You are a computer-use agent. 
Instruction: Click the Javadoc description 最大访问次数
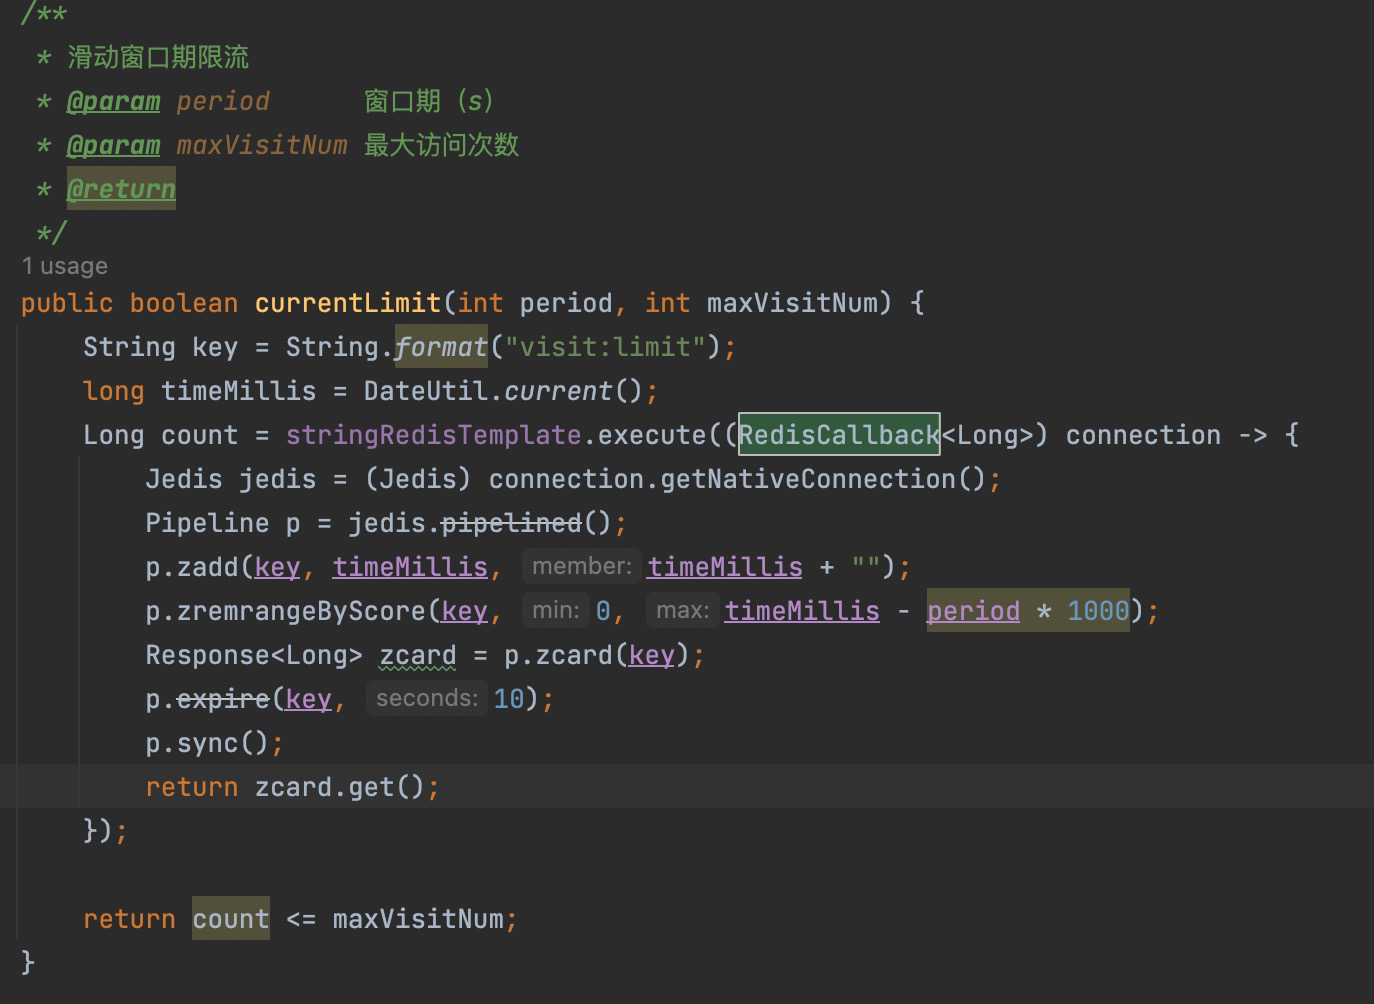[x=441, y=145]
